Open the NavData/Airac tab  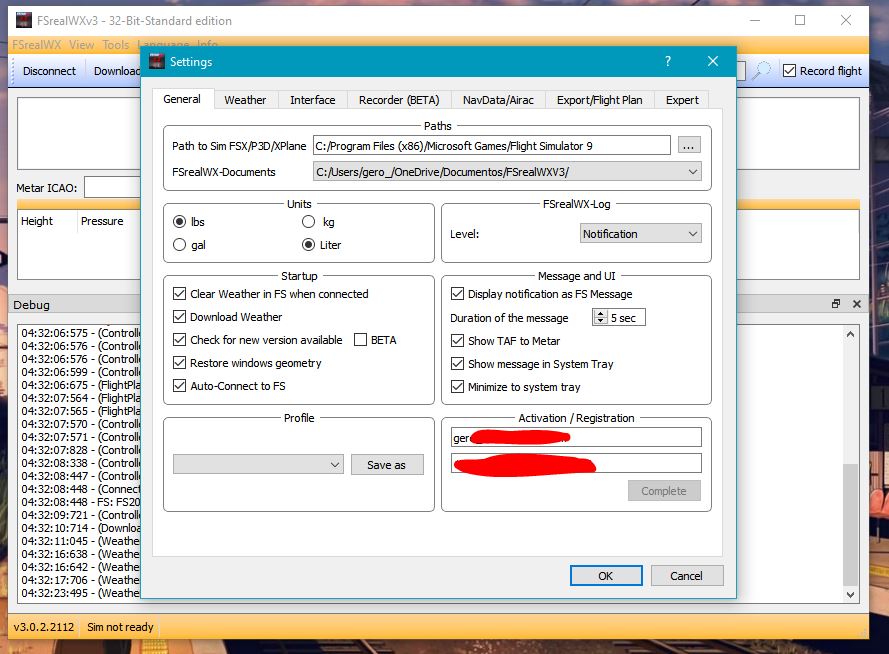(498, 100)
